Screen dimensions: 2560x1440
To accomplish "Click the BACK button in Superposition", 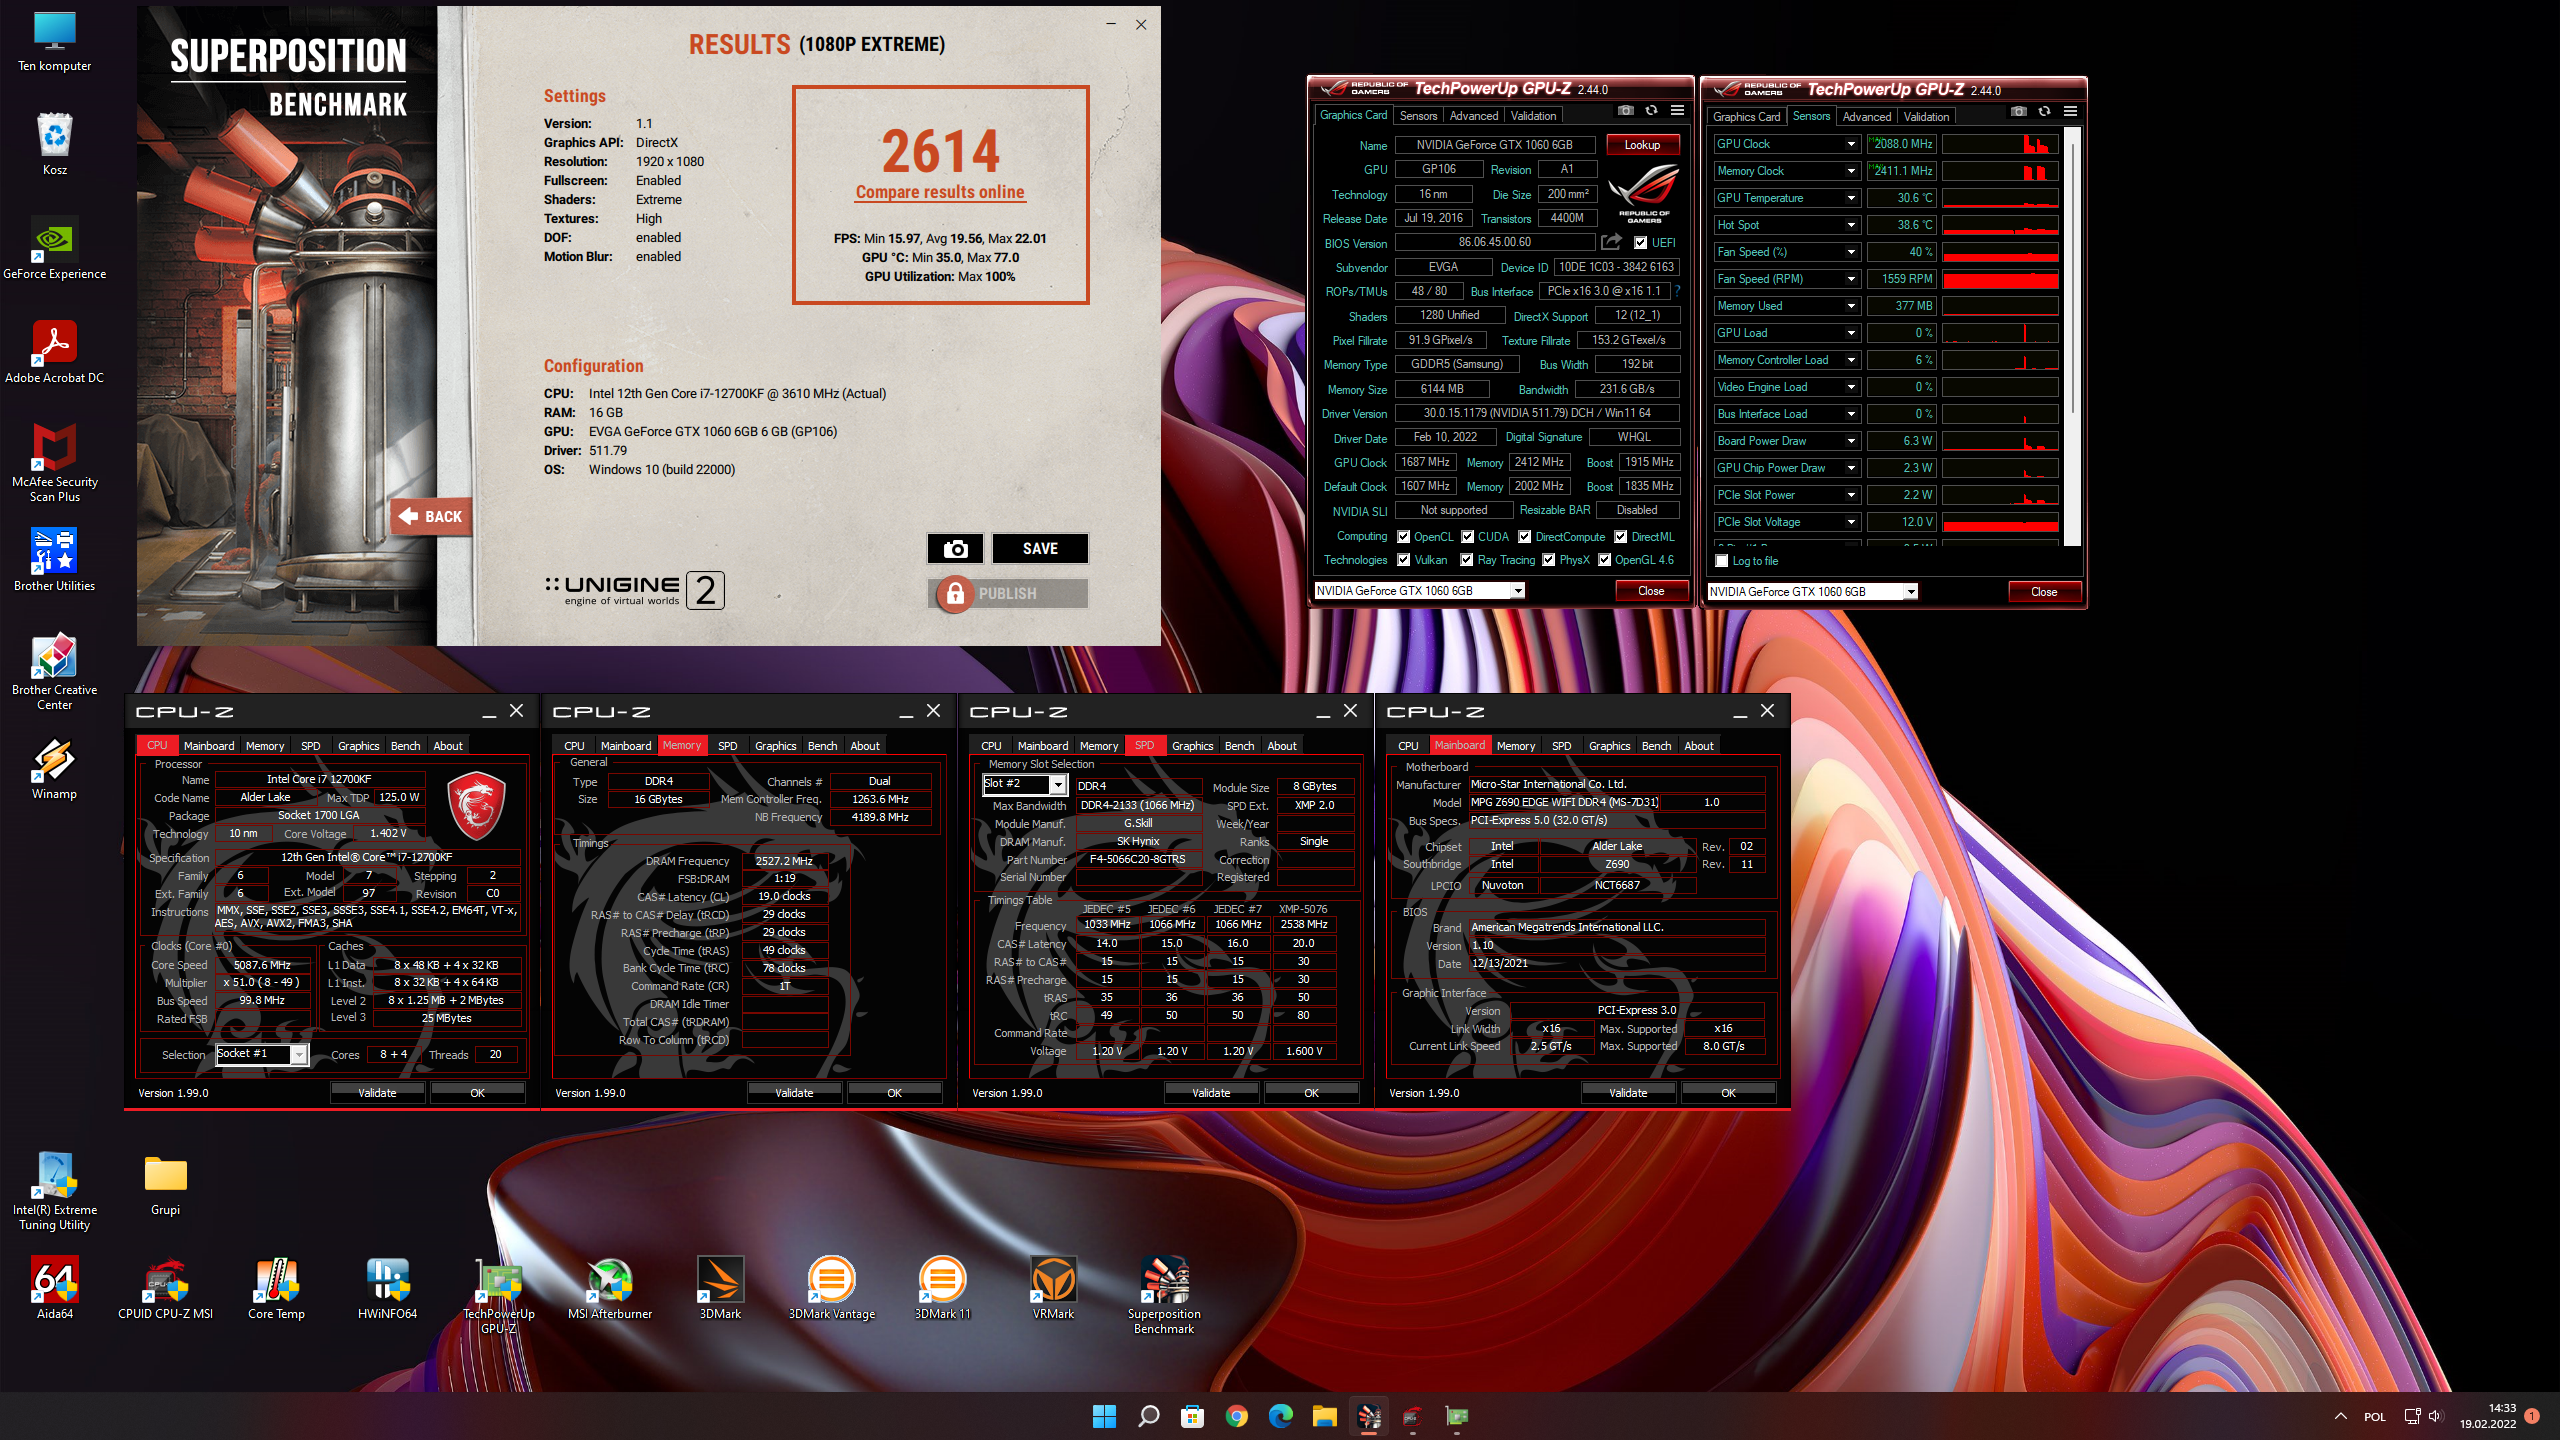I will pos(432,517).
